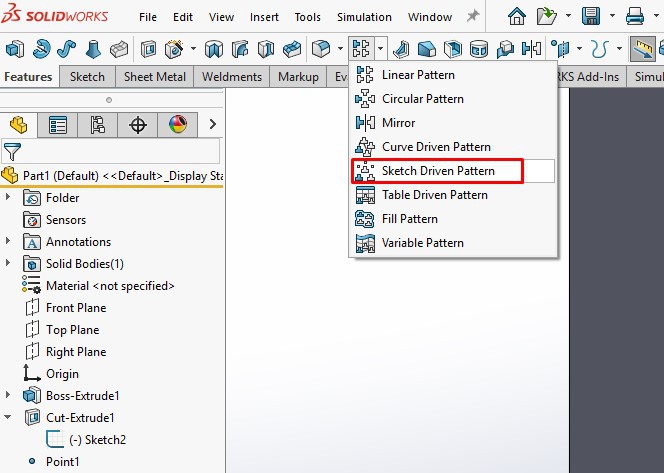Select Boundary Boss/Base tool icon
This screenshot has height=473, width=664.
[119, 49]
